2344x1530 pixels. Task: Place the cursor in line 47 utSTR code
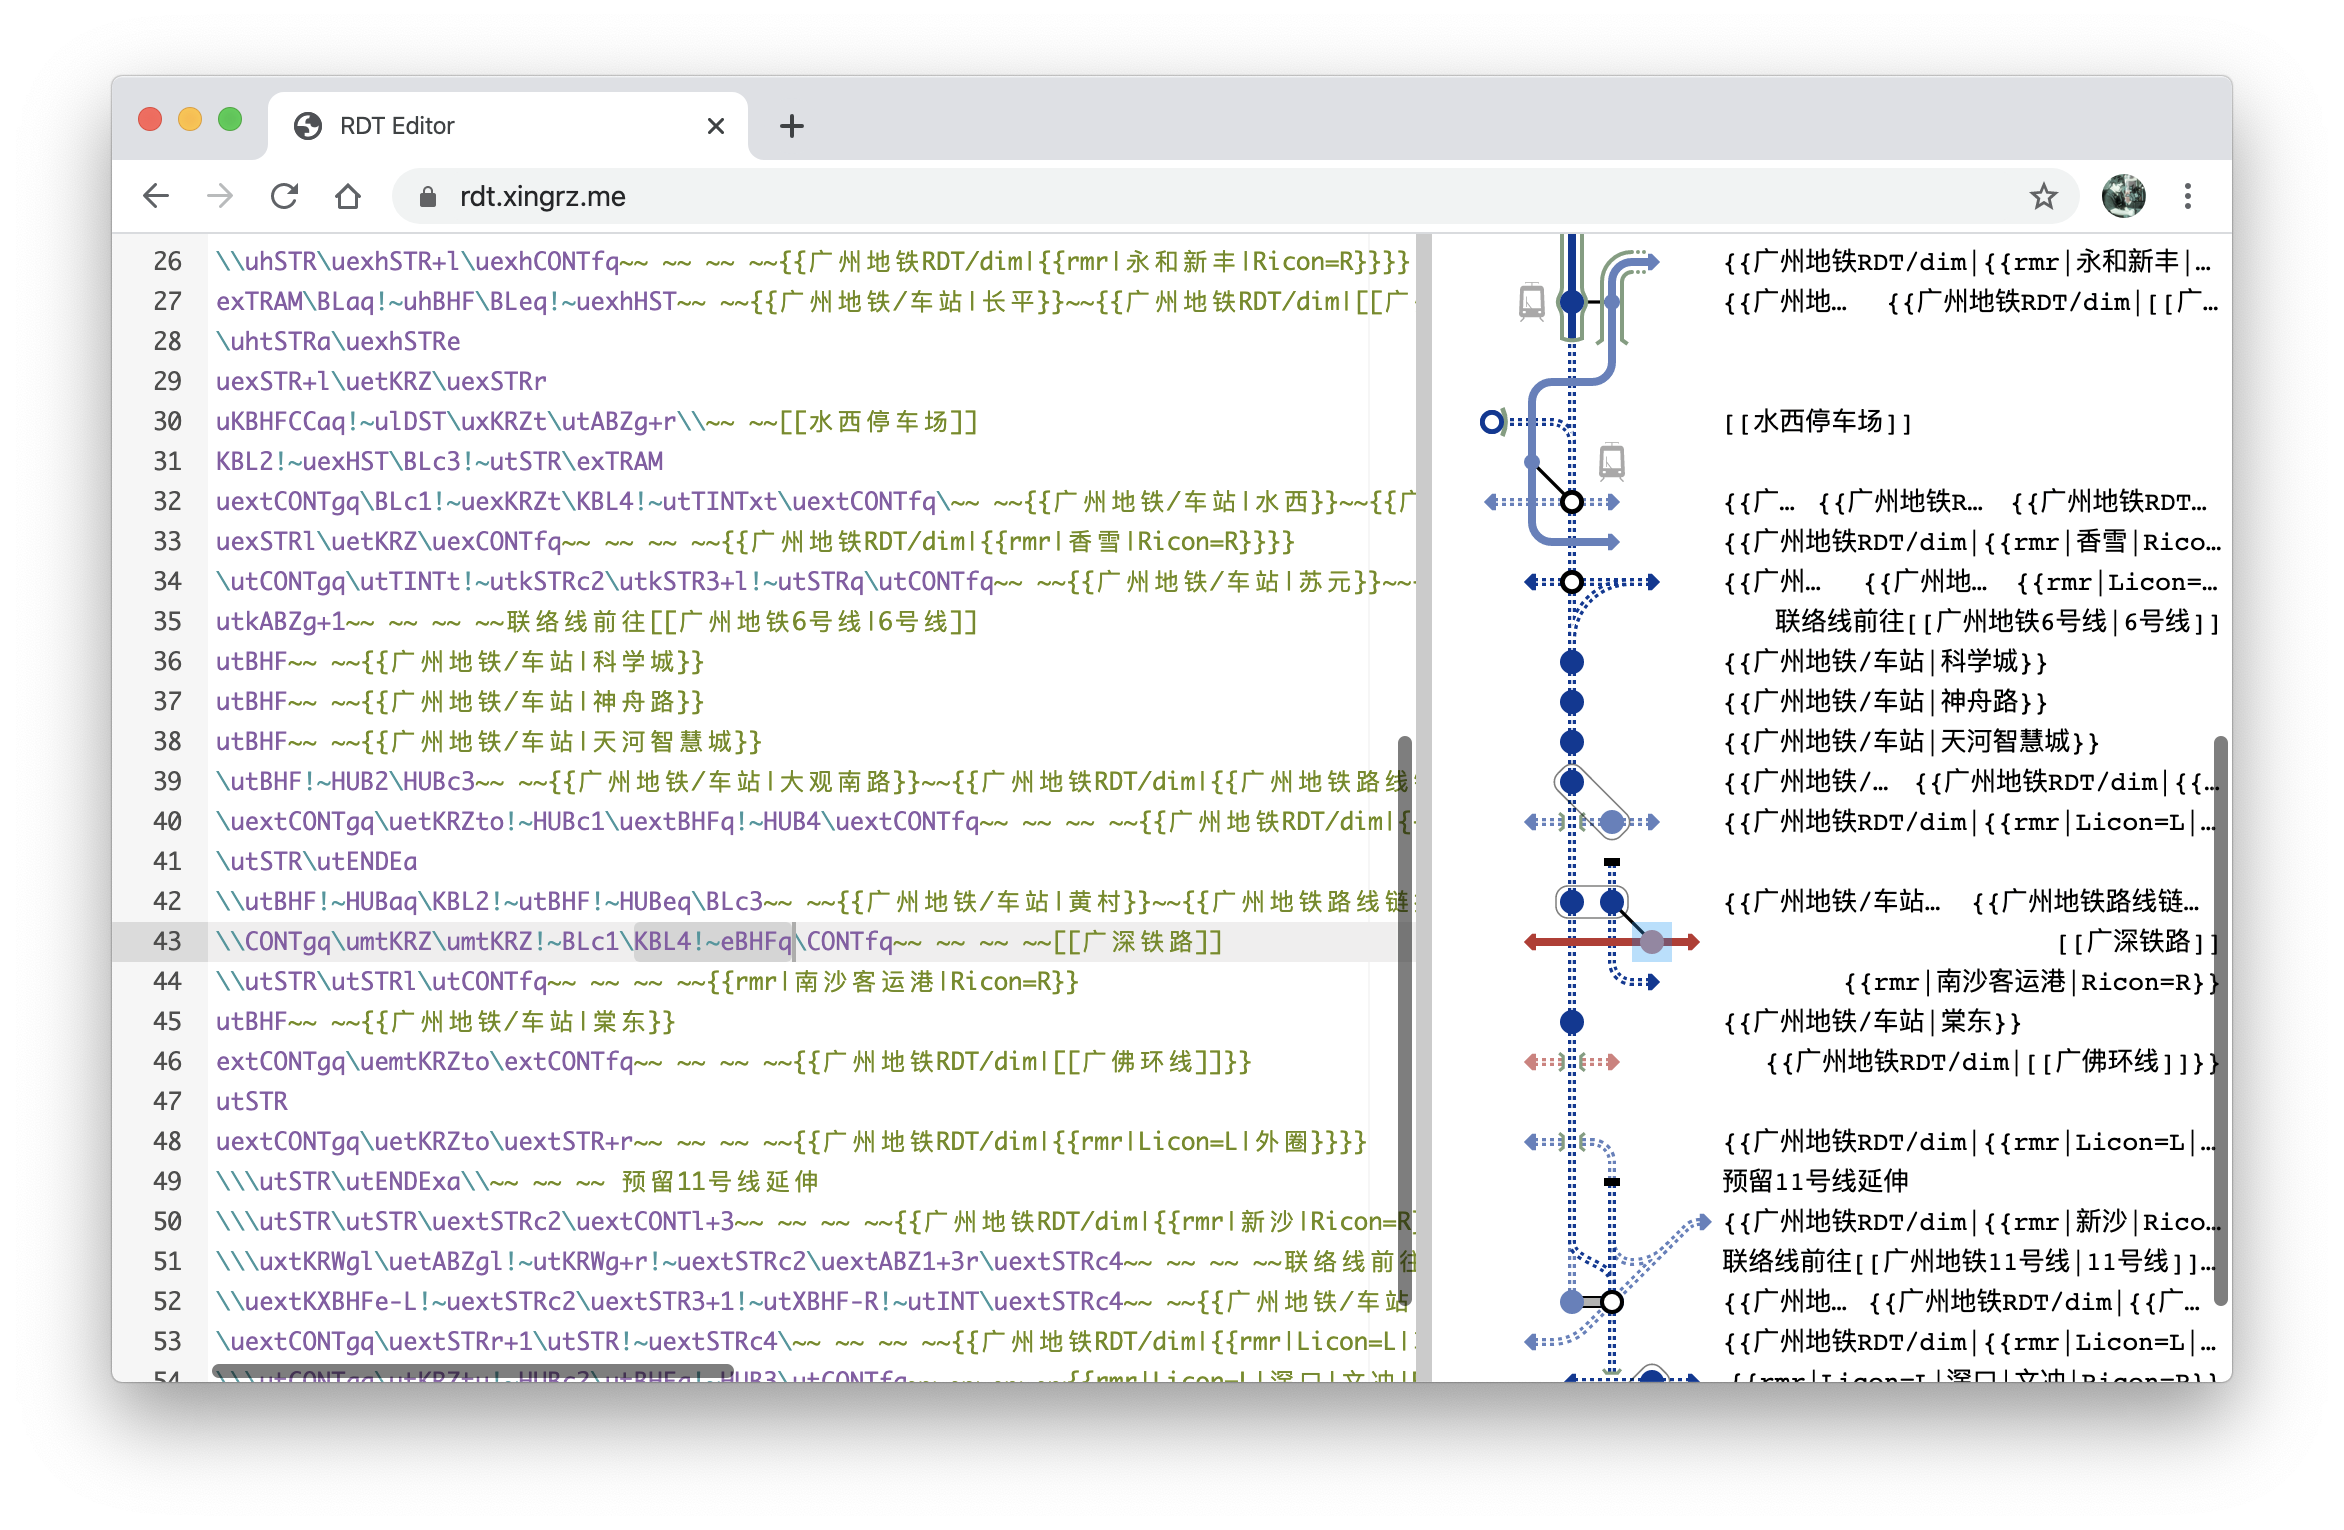coord(252,1102)
